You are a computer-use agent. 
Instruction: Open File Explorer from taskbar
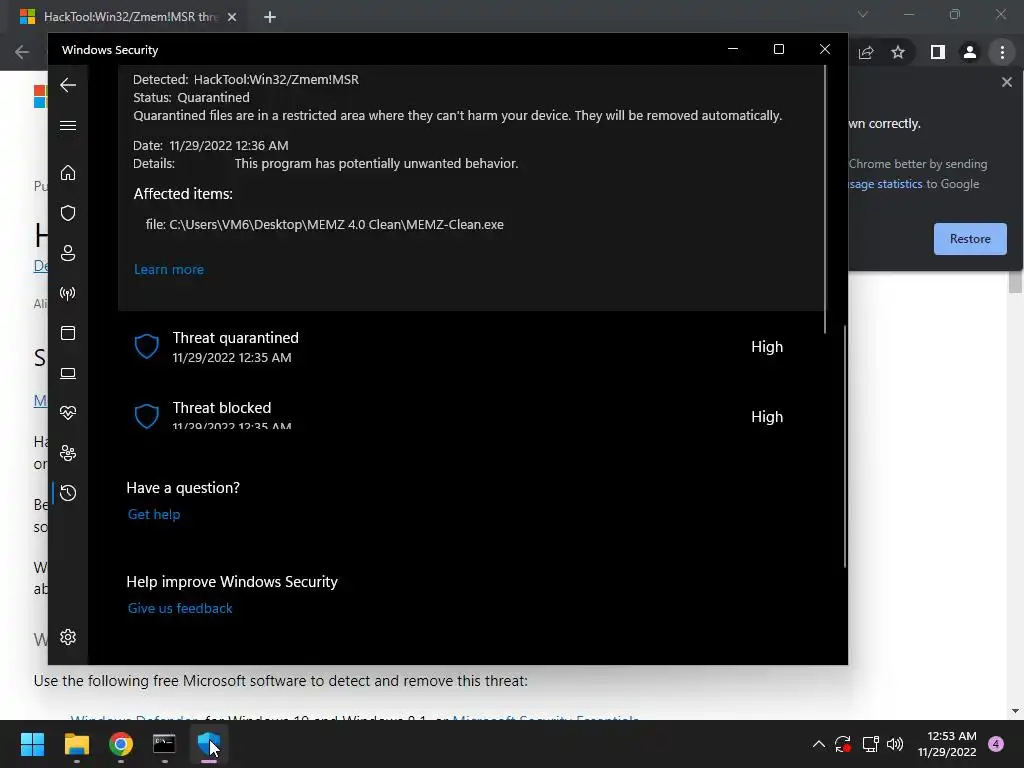76,744
